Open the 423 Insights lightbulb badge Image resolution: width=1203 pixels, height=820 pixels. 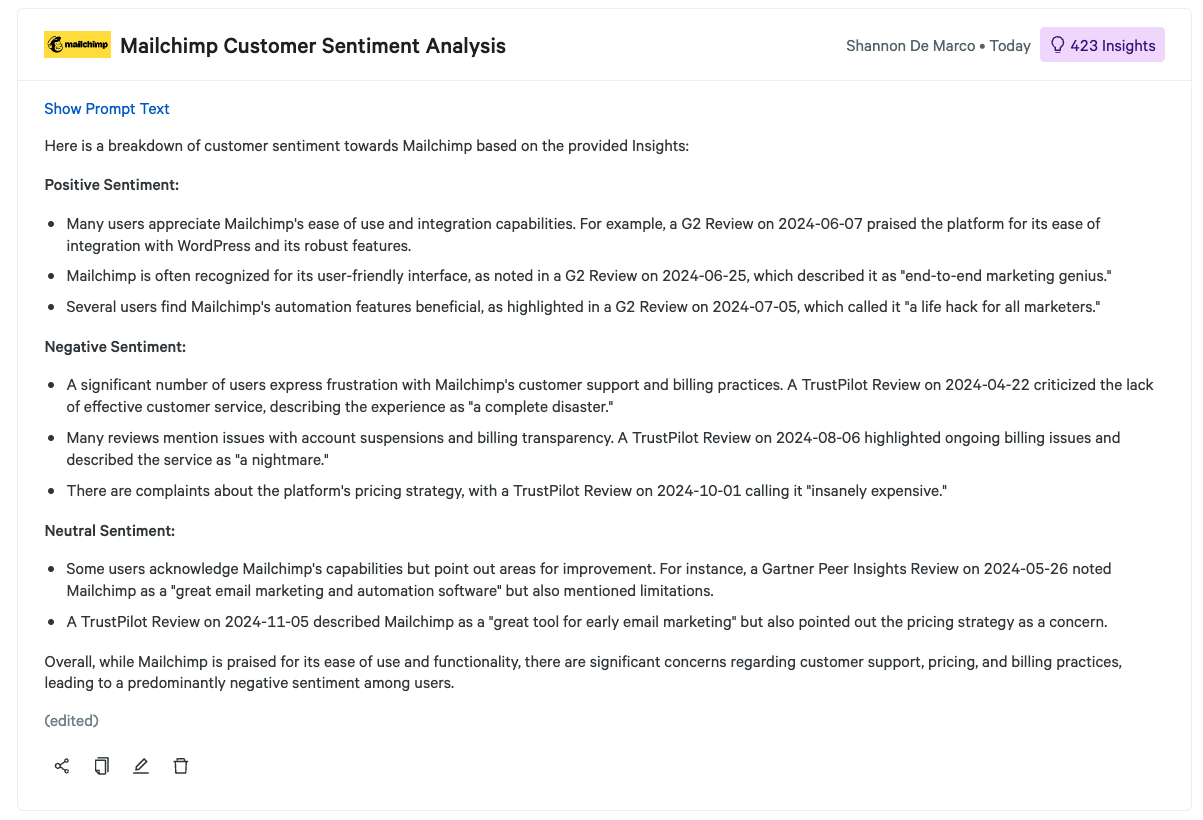click(x=1102, y=45)
